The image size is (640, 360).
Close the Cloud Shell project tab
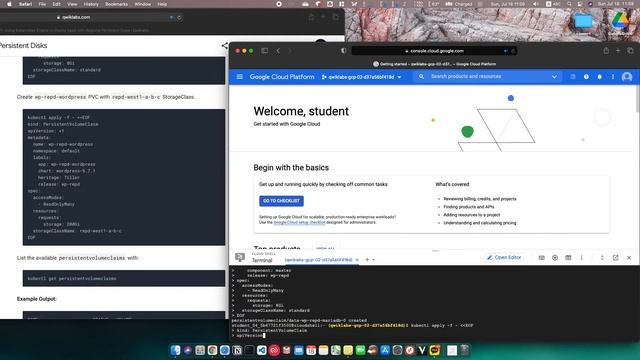[357, 260]
